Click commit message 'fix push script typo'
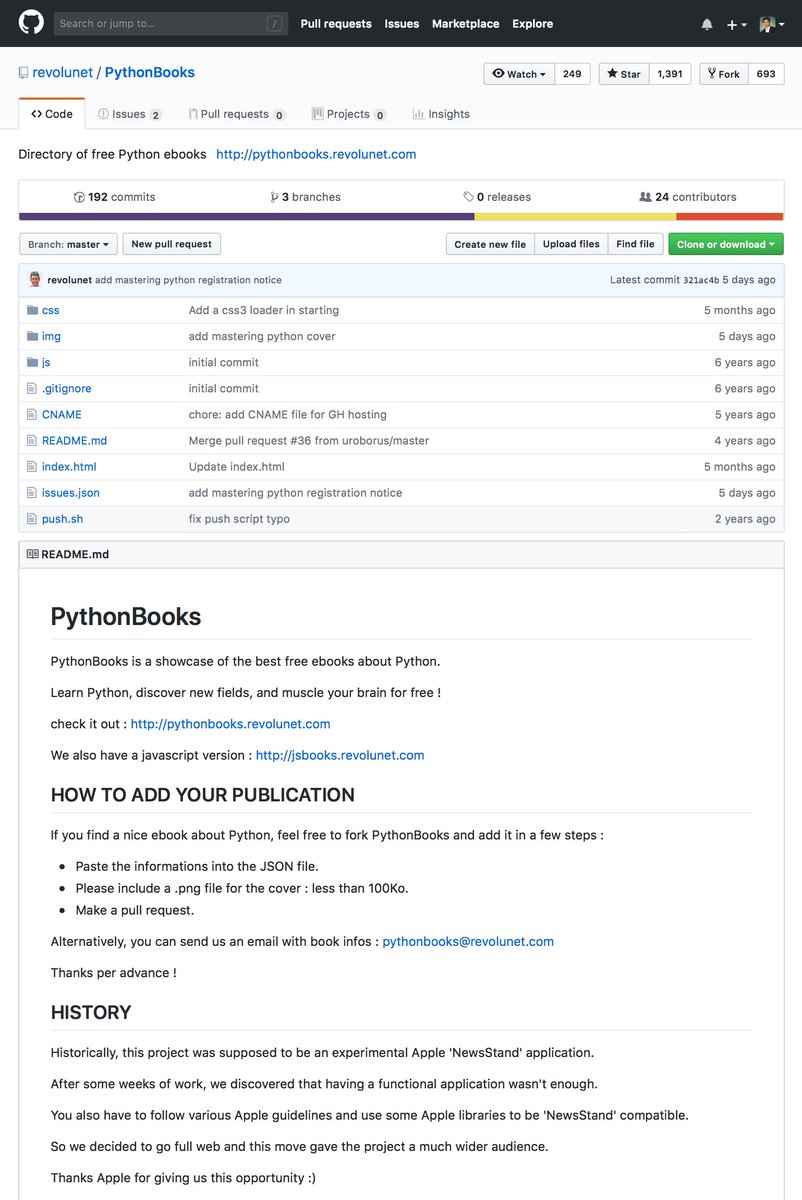The height and width of the screenshot is (1200, 802). 239,518
